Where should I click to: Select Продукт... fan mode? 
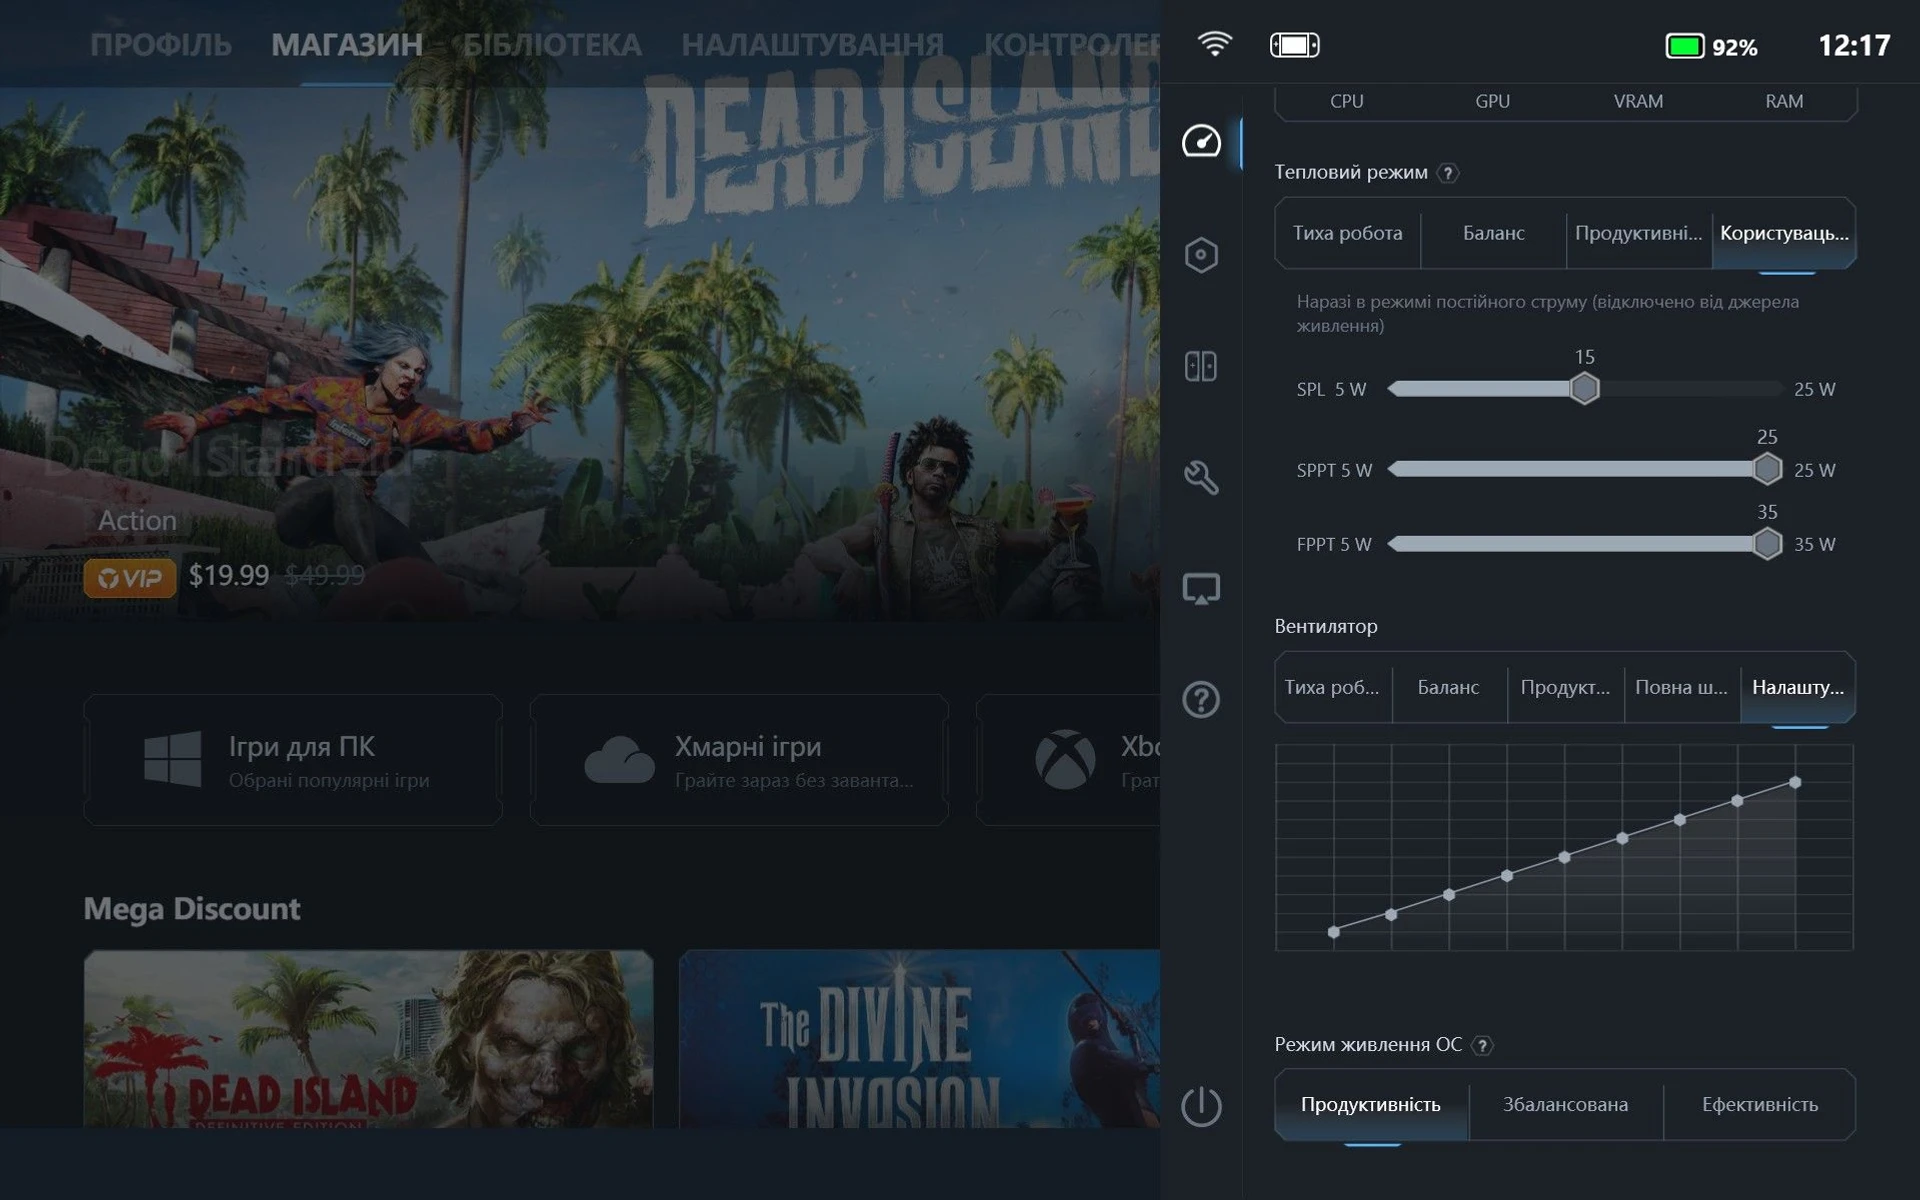pos(1565,687)
